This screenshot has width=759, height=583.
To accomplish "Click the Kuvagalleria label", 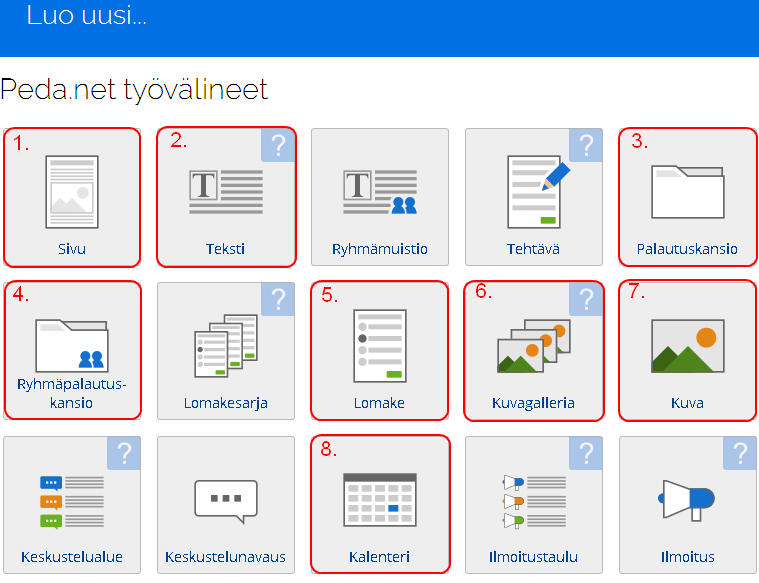I will click(533, 403).
